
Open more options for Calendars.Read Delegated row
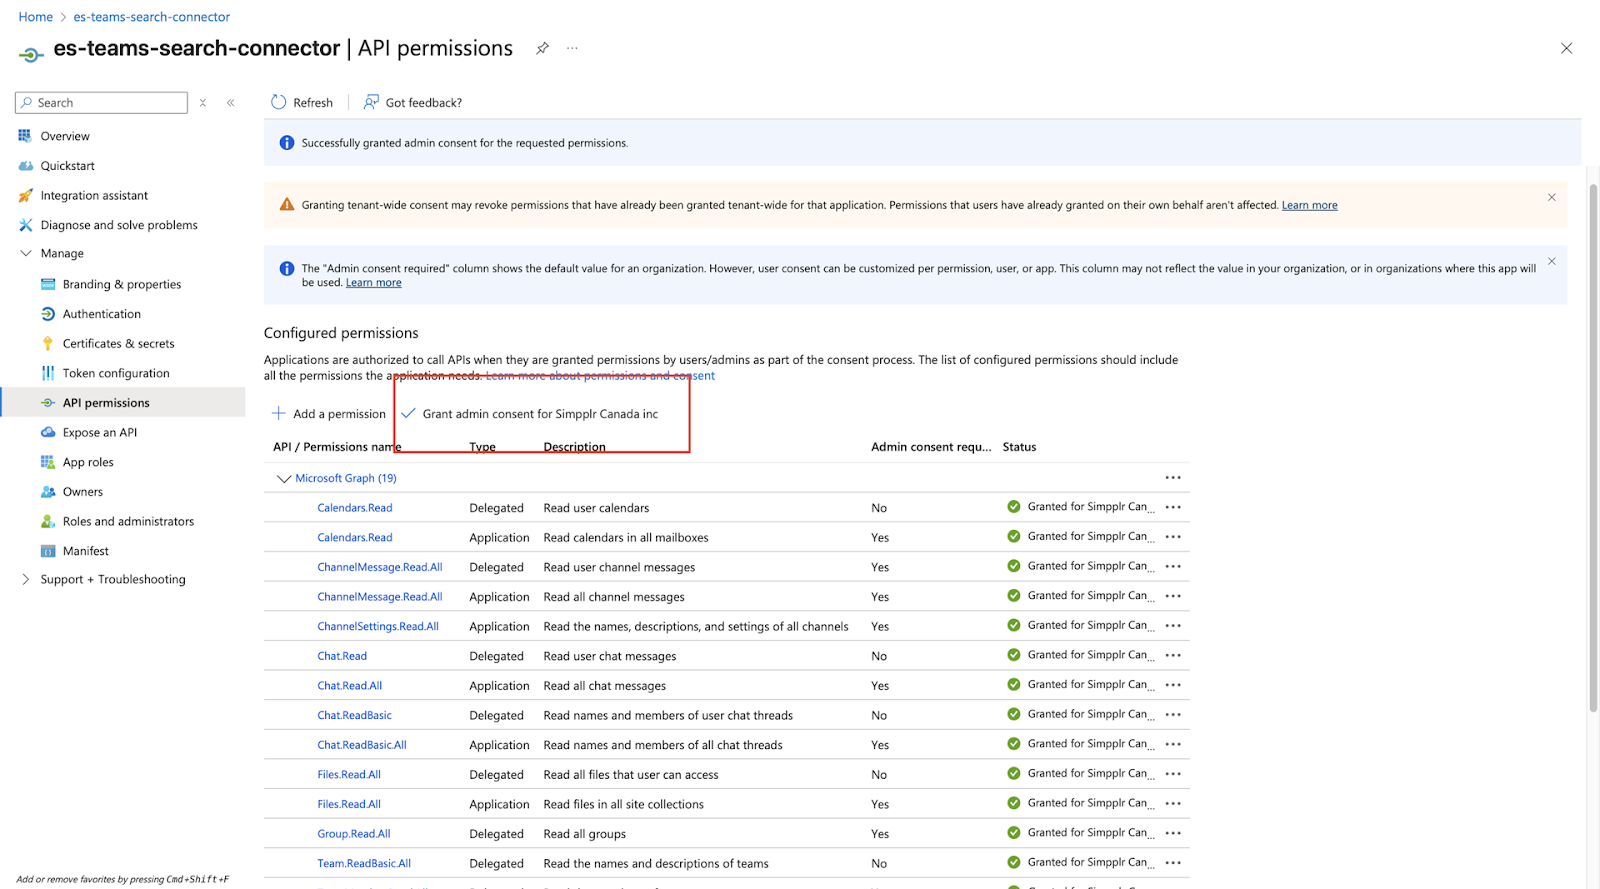pos(1173,507)
